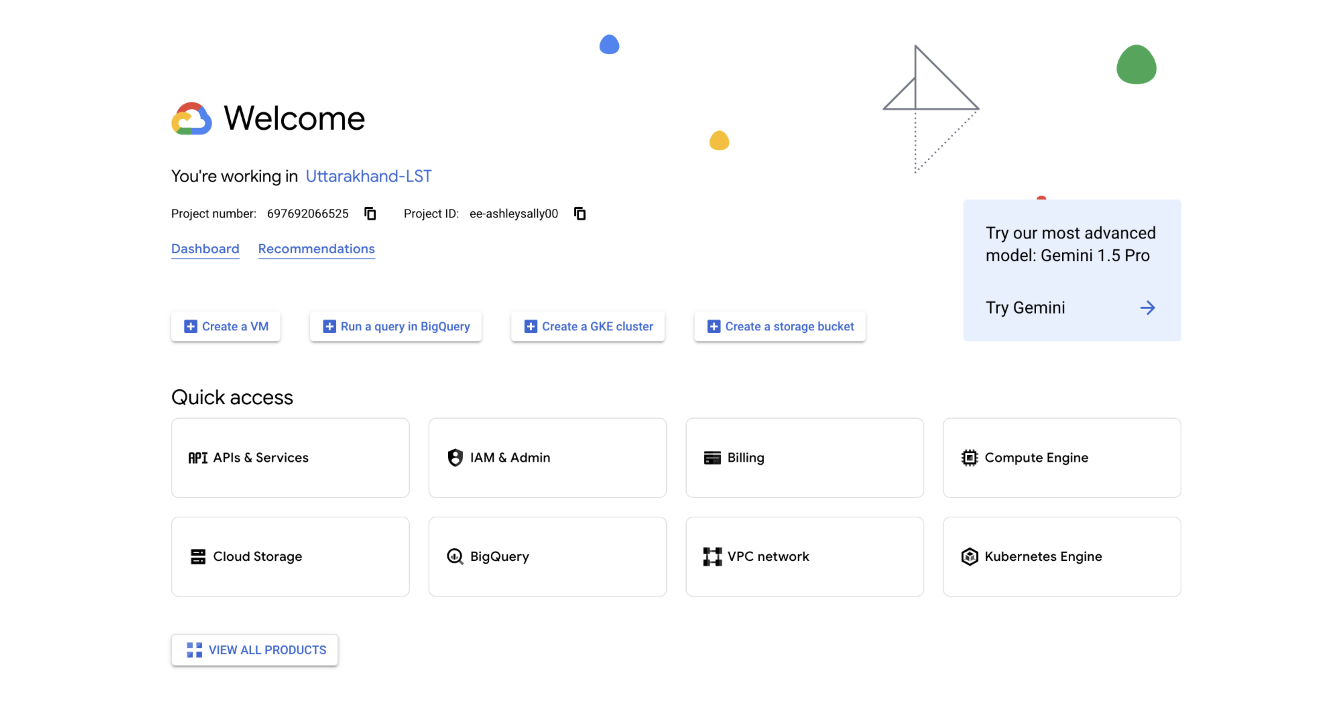Open the VPC network quick access card
Viewport: 1344px width, 720px height.
click(804, 557)
